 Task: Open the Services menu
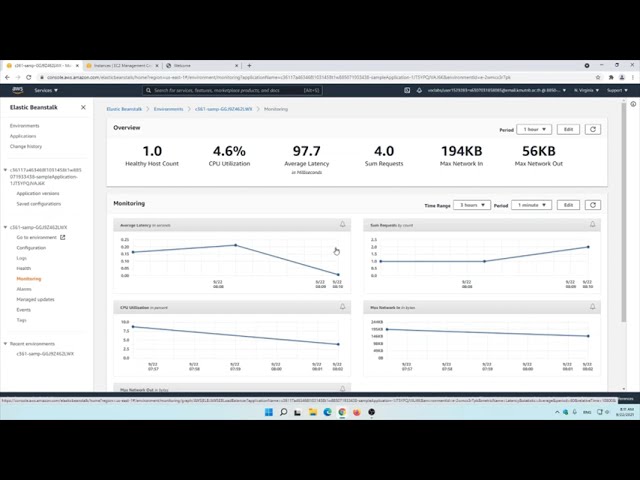point(46,90)
